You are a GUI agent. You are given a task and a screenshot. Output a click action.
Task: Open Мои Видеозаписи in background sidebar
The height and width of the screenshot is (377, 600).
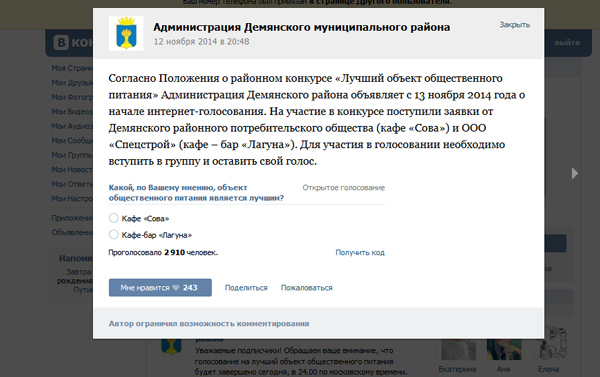pos(72,111)
